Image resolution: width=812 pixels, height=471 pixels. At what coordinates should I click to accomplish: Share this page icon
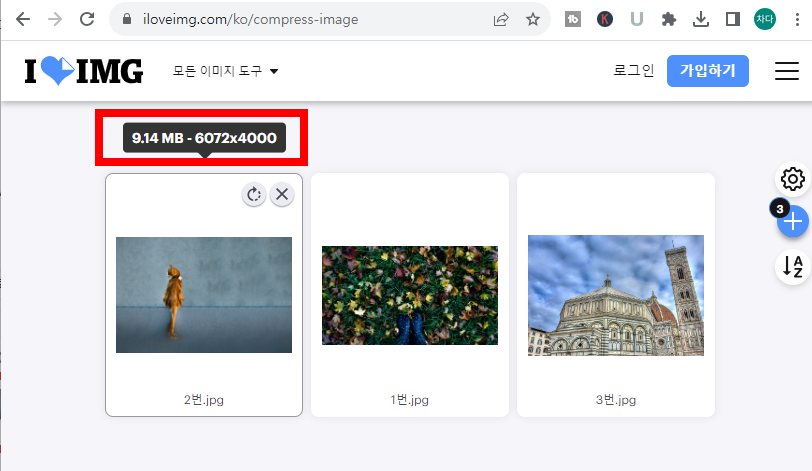coord(501,20)
